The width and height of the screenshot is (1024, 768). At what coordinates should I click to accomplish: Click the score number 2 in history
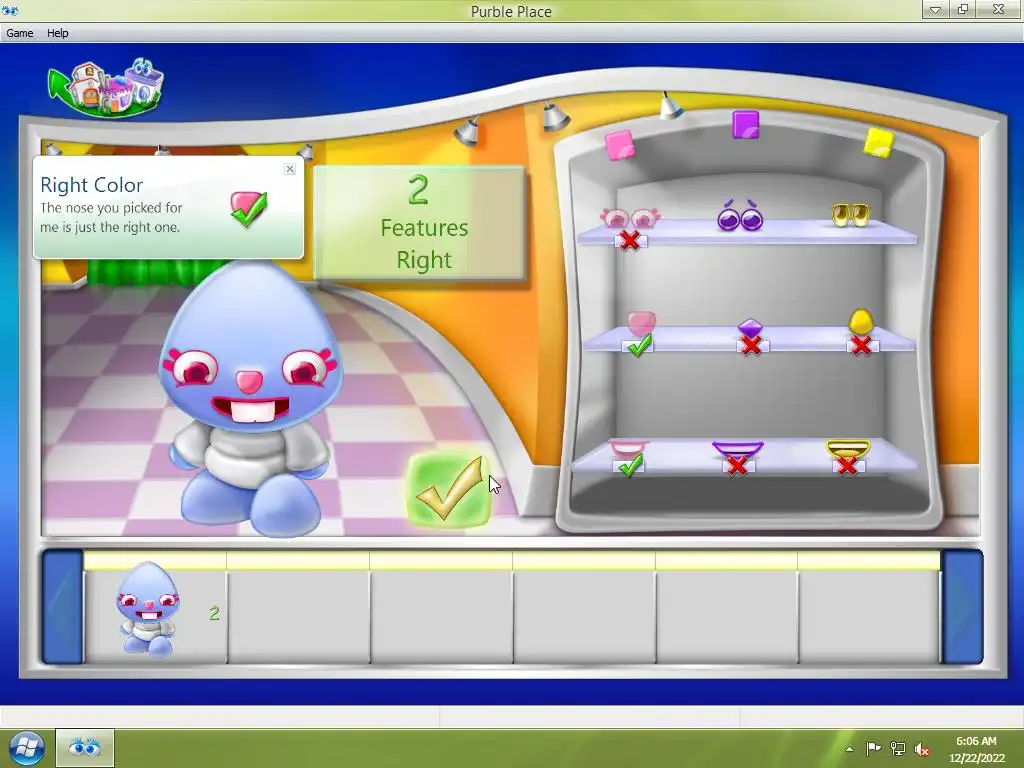(214, 613)
